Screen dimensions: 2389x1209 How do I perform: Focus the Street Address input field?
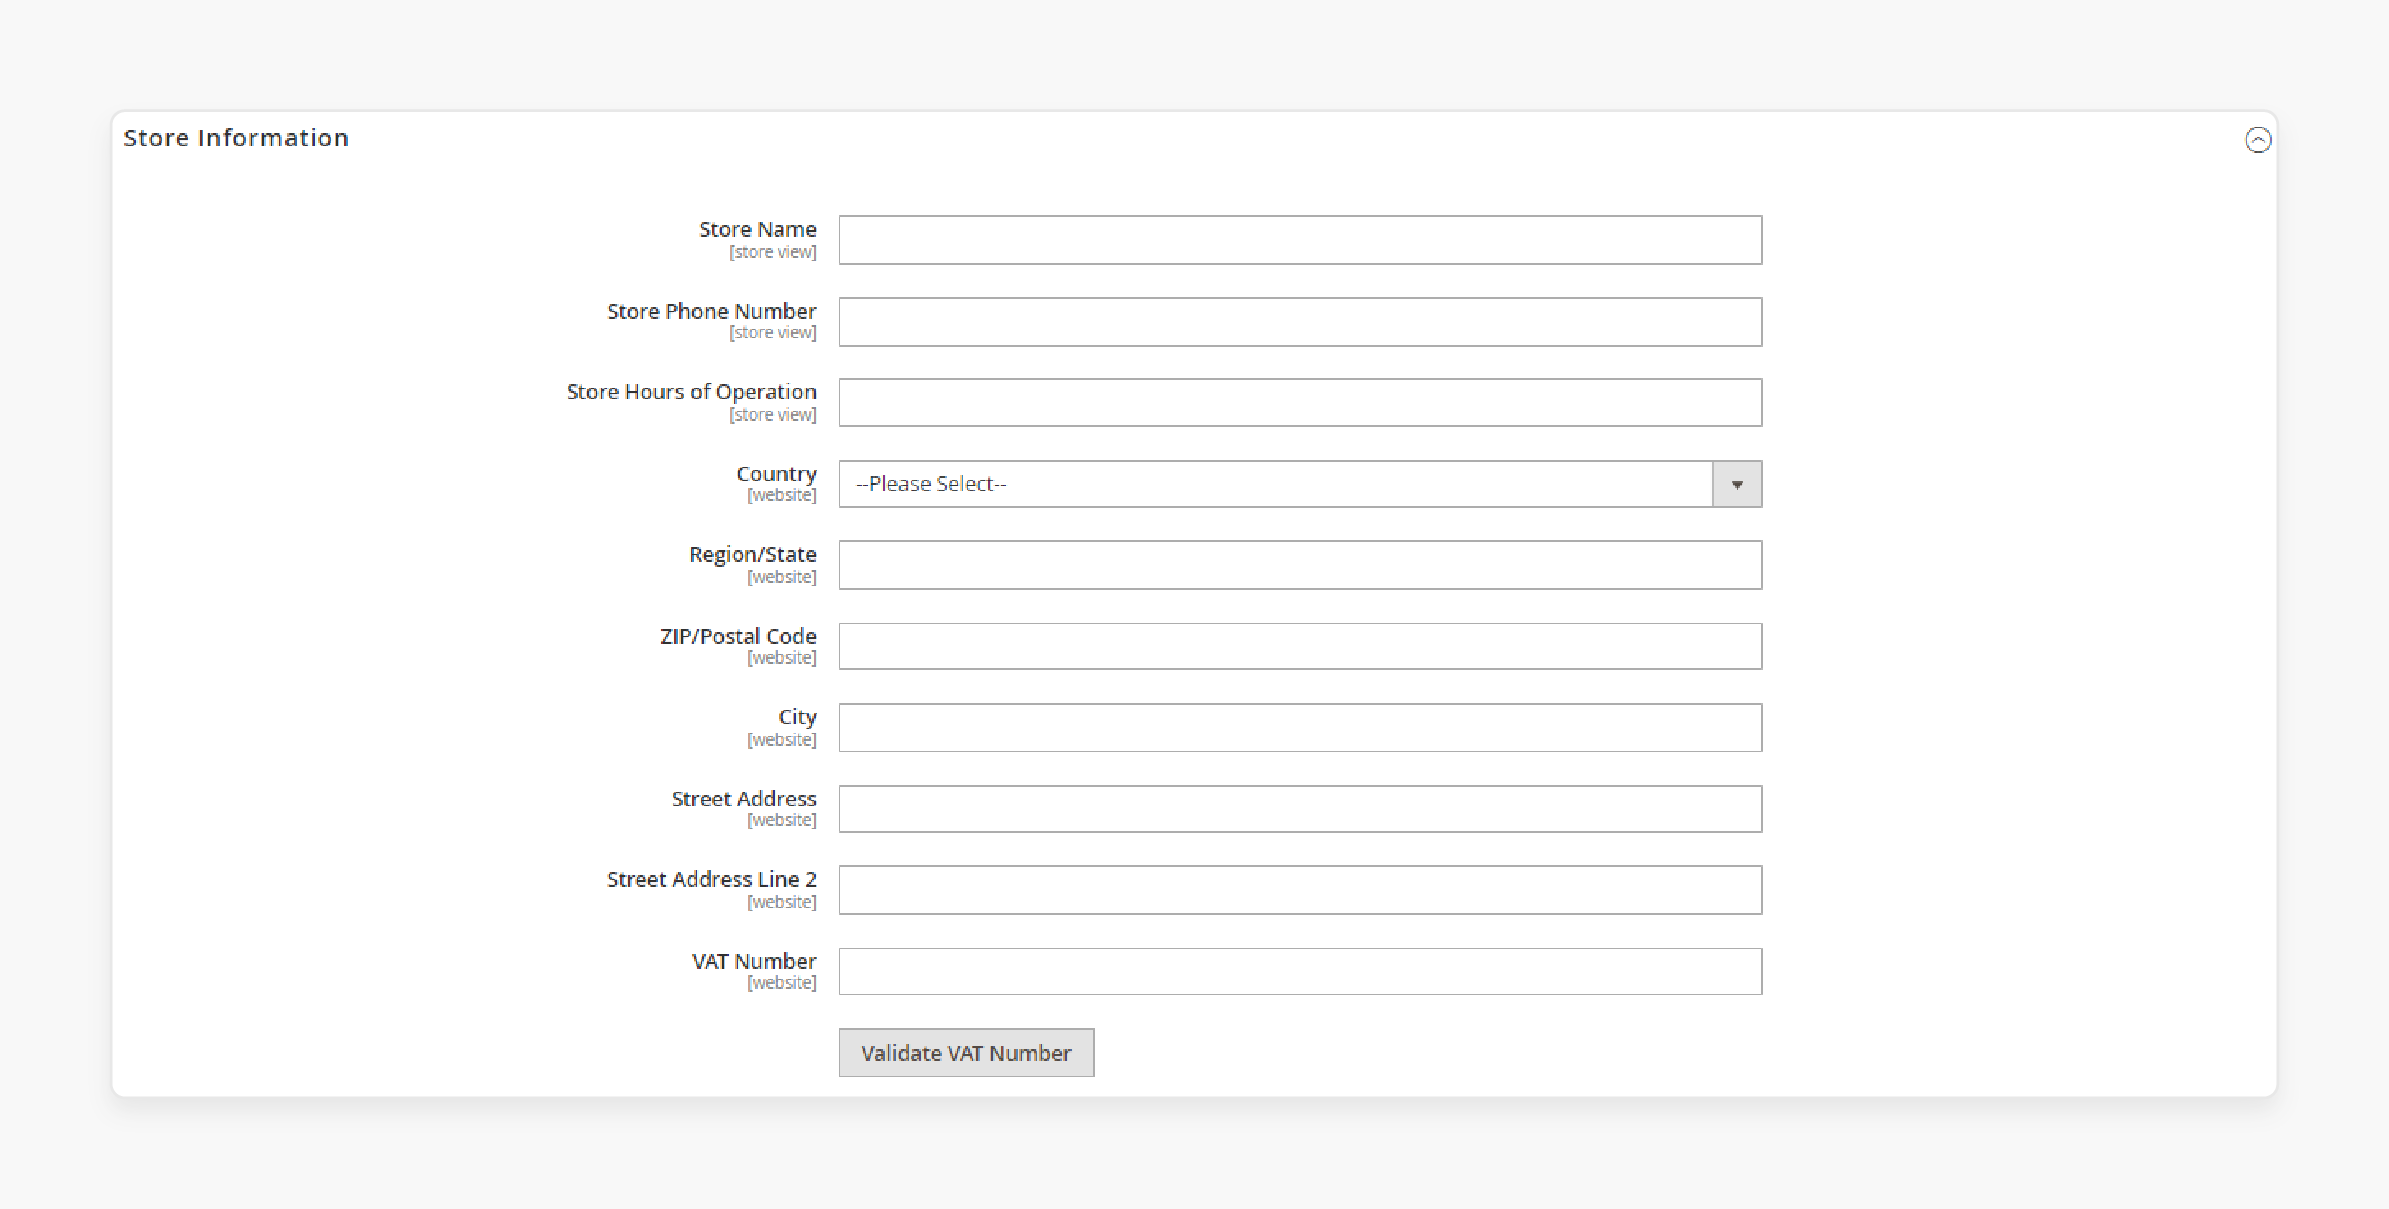pos(1300,809)
